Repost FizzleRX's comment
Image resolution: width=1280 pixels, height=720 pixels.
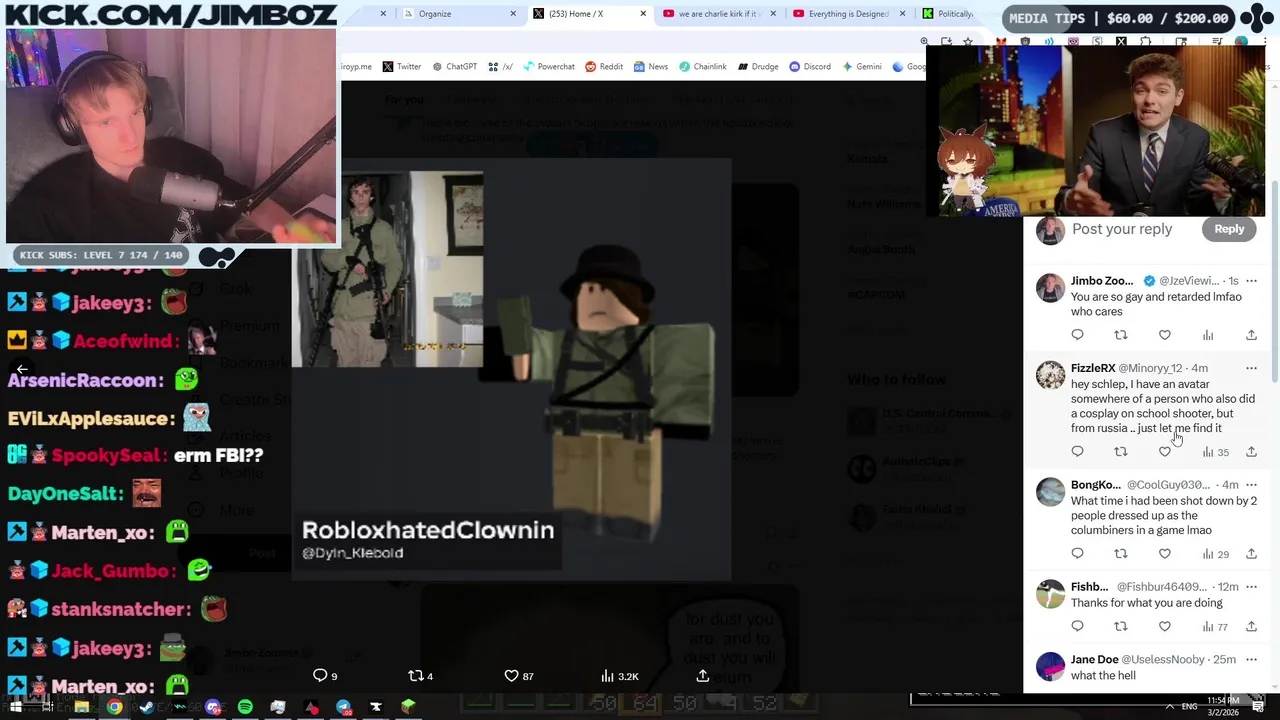pyautogui.click(x=1121, y=452)
